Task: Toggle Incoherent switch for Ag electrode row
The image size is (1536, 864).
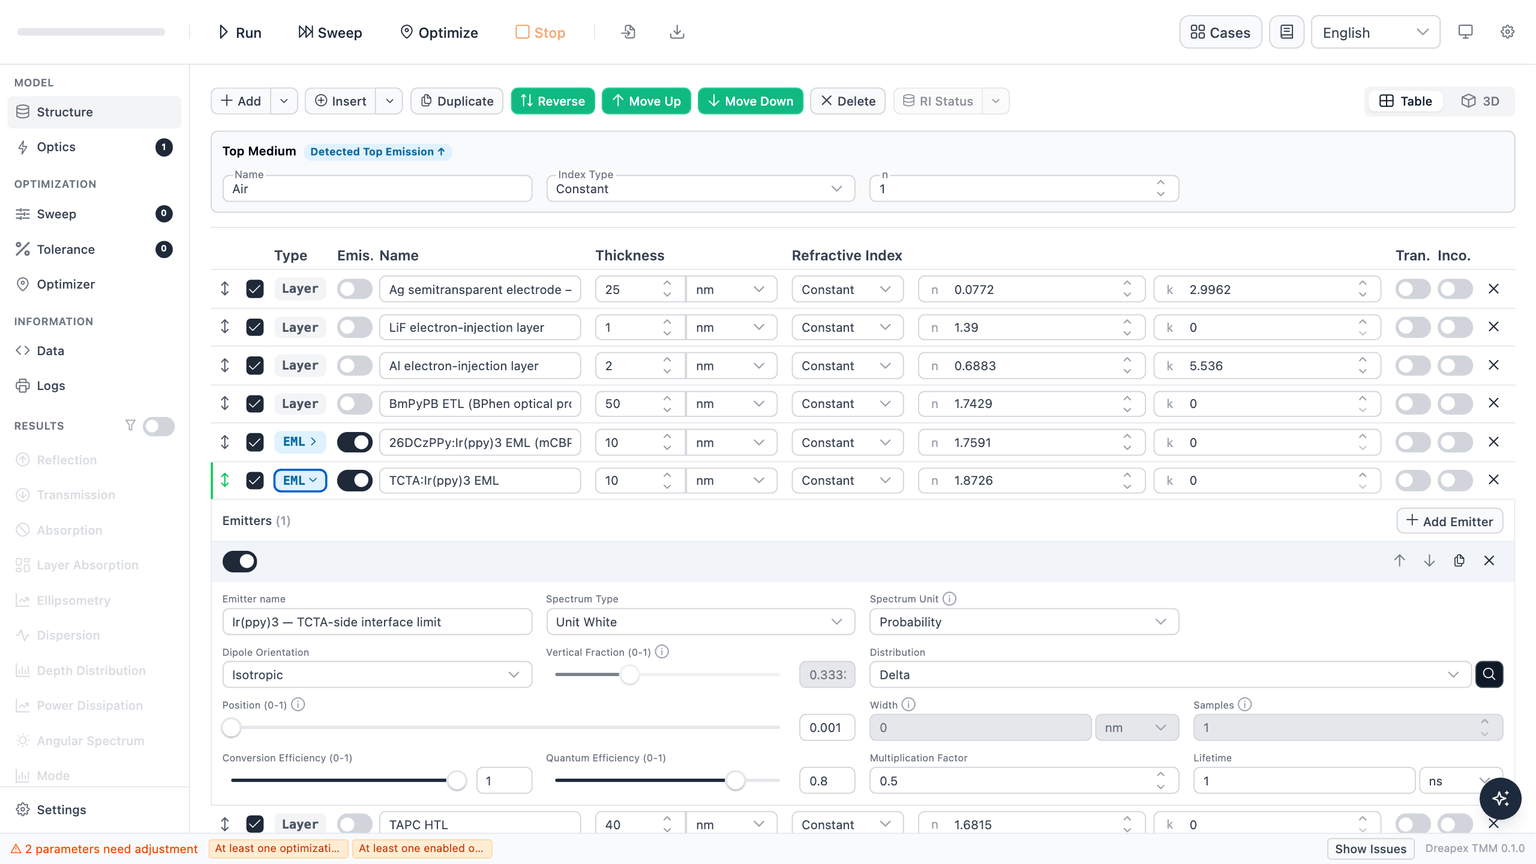Action: coord(1455,289)
